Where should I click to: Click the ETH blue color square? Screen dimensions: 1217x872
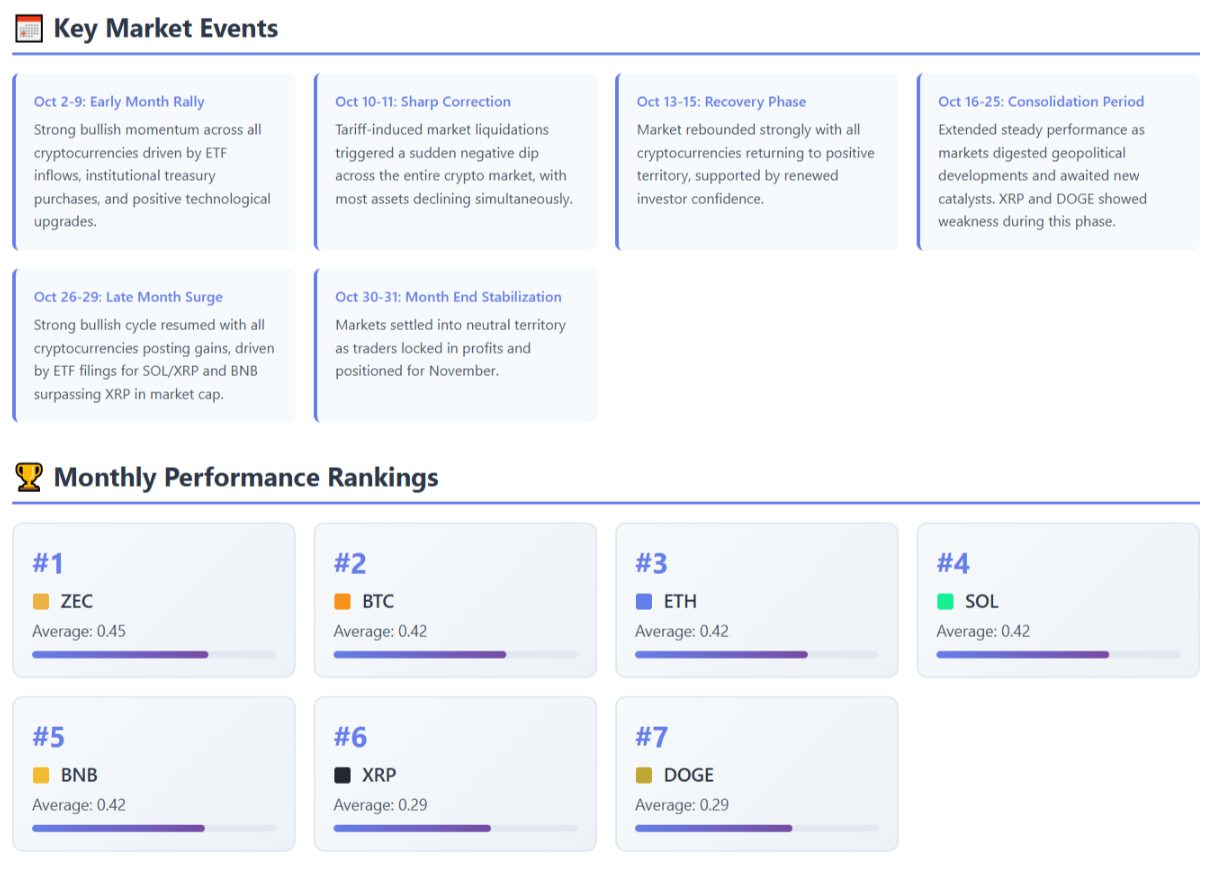[644, 602]
